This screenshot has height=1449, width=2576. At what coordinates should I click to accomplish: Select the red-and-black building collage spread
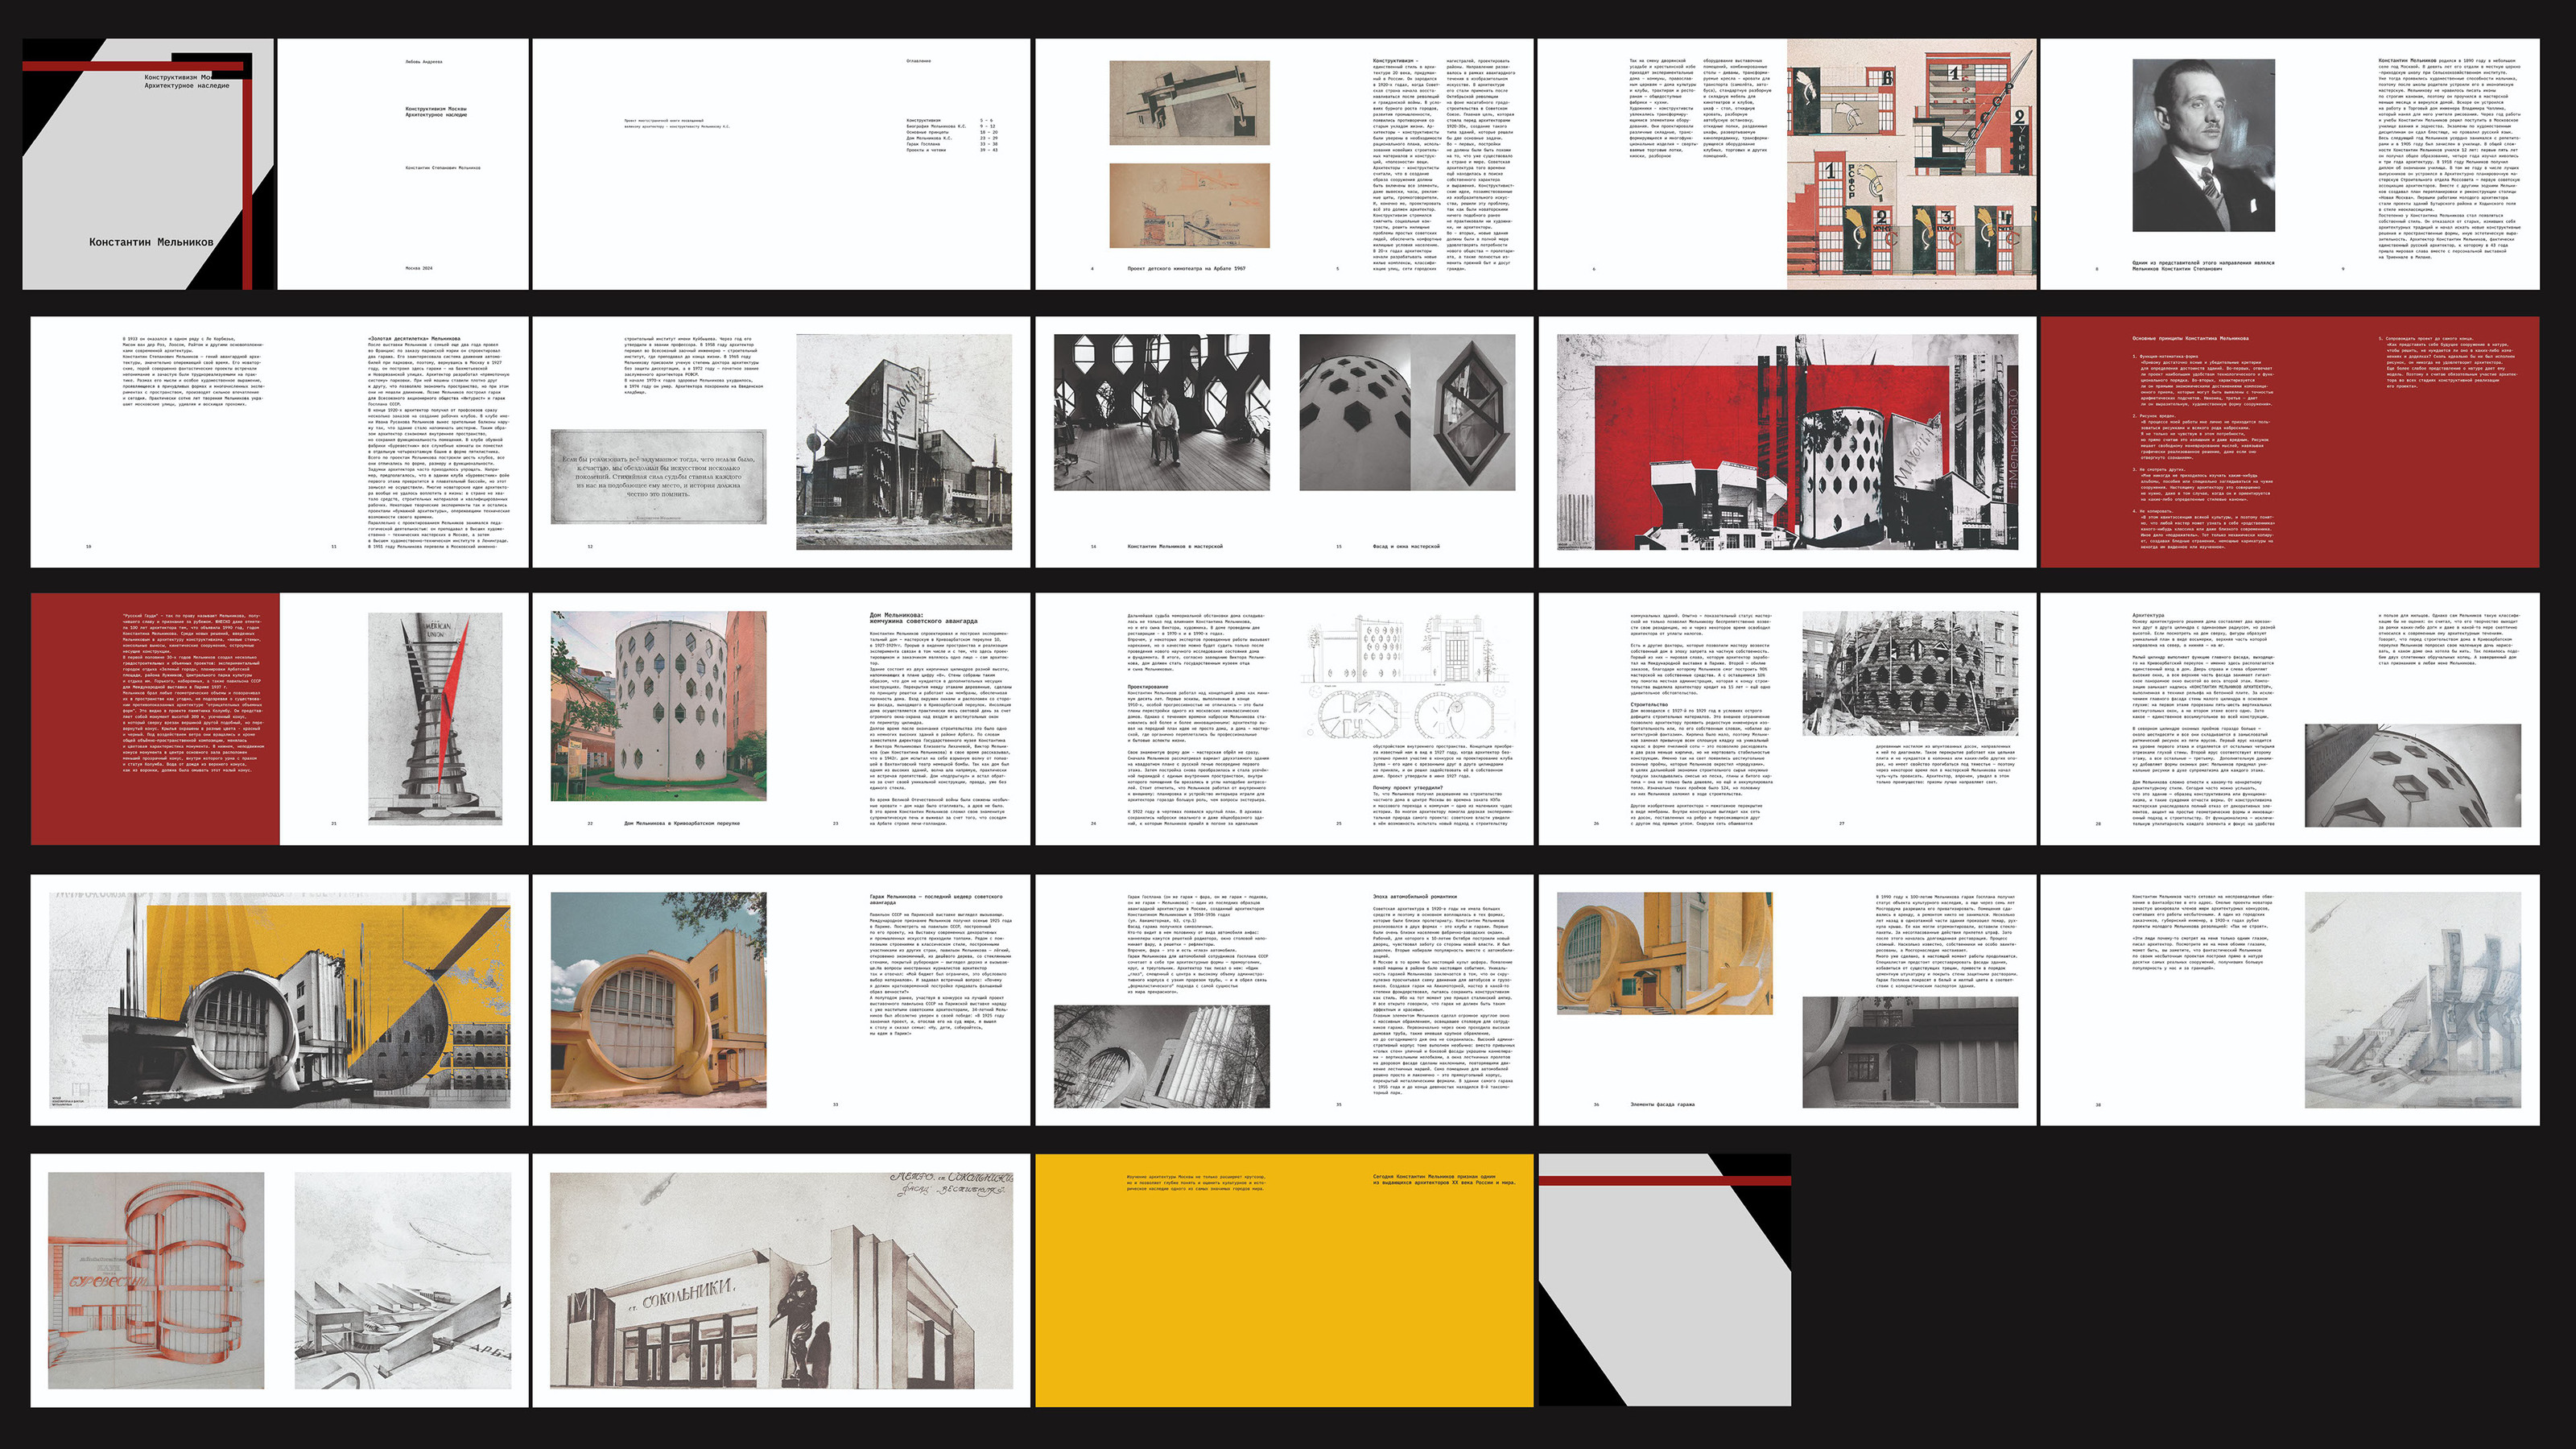click(1787, 442)
